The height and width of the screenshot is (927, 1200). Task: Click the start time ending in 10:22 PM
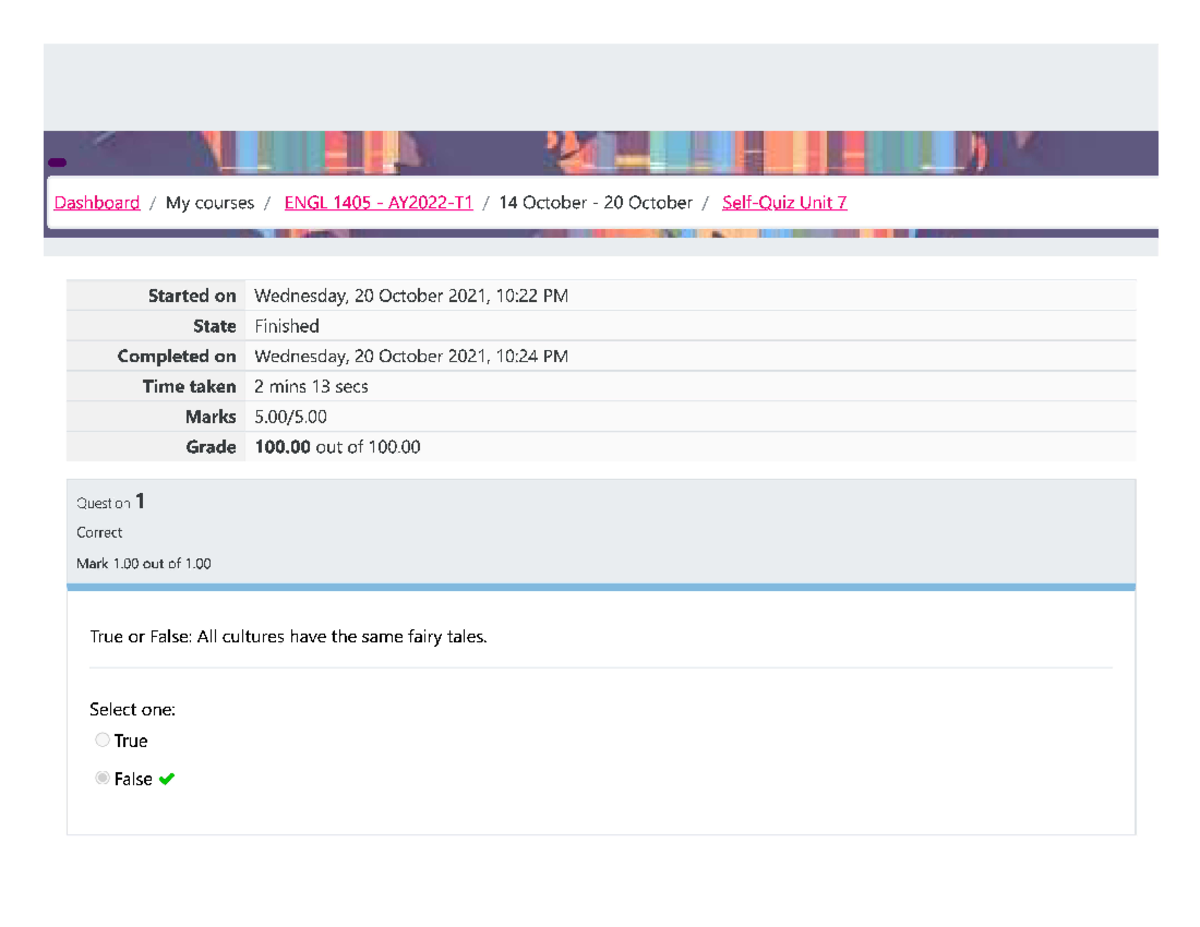(412, 295)
